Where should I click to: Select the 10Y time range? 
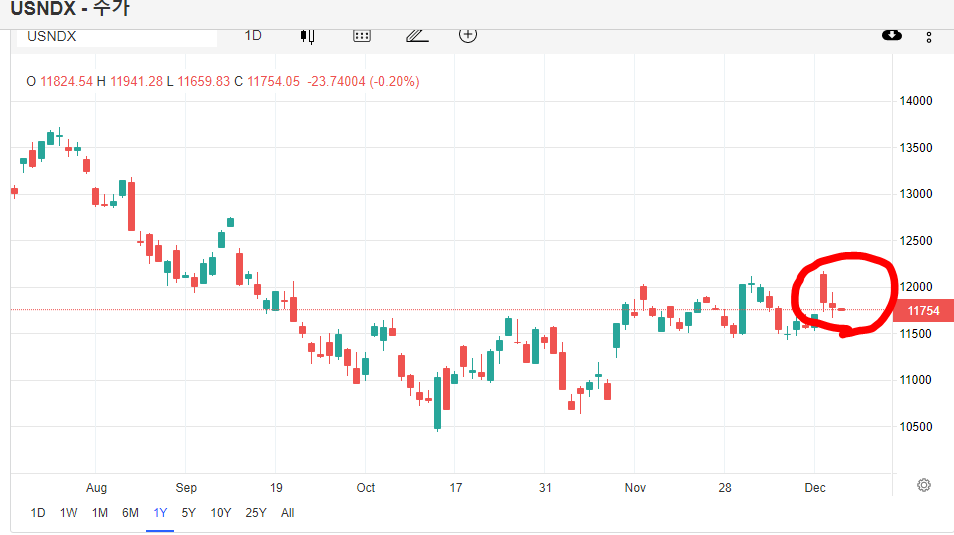click(x=221, y=512)
